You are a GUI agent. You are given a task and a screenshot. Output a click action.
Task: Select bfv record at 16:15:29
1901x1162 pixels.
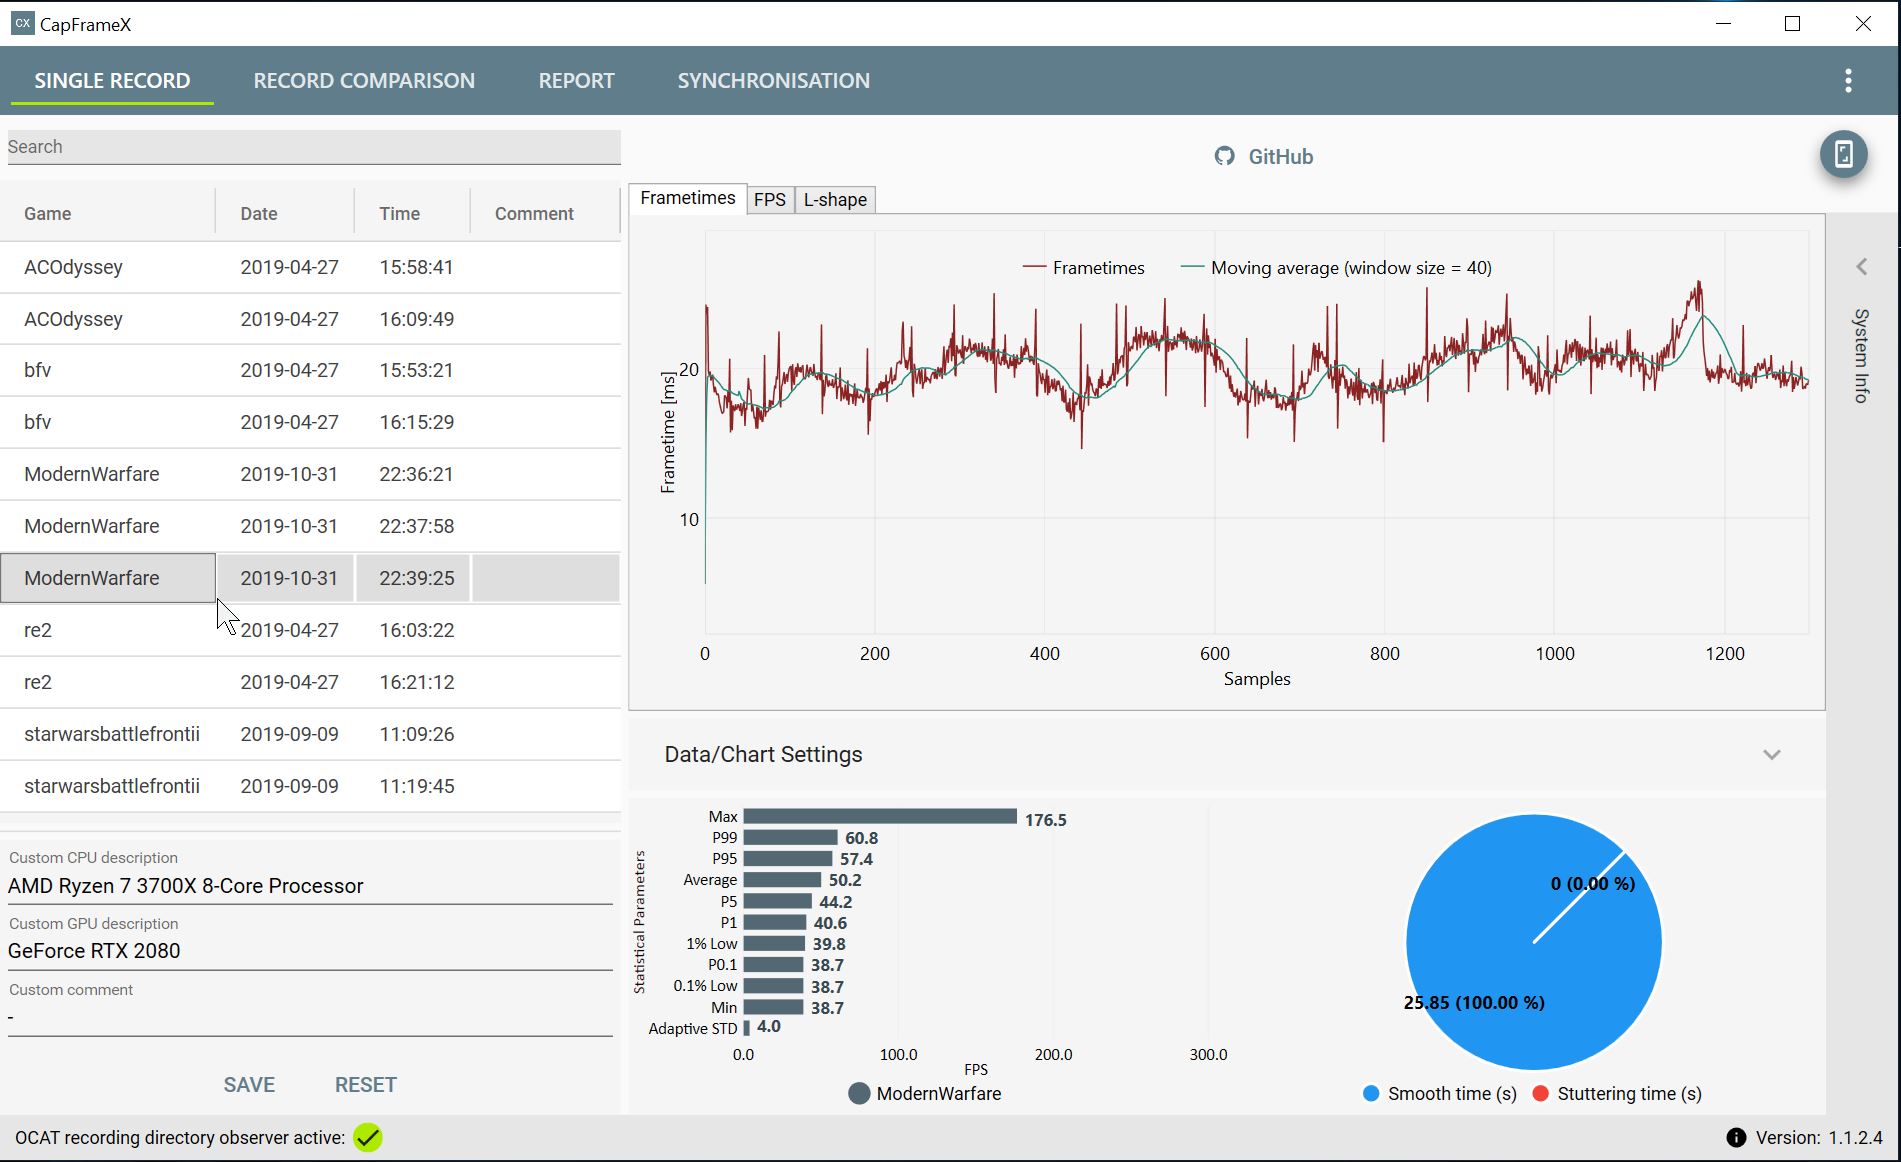pos(310,422)
